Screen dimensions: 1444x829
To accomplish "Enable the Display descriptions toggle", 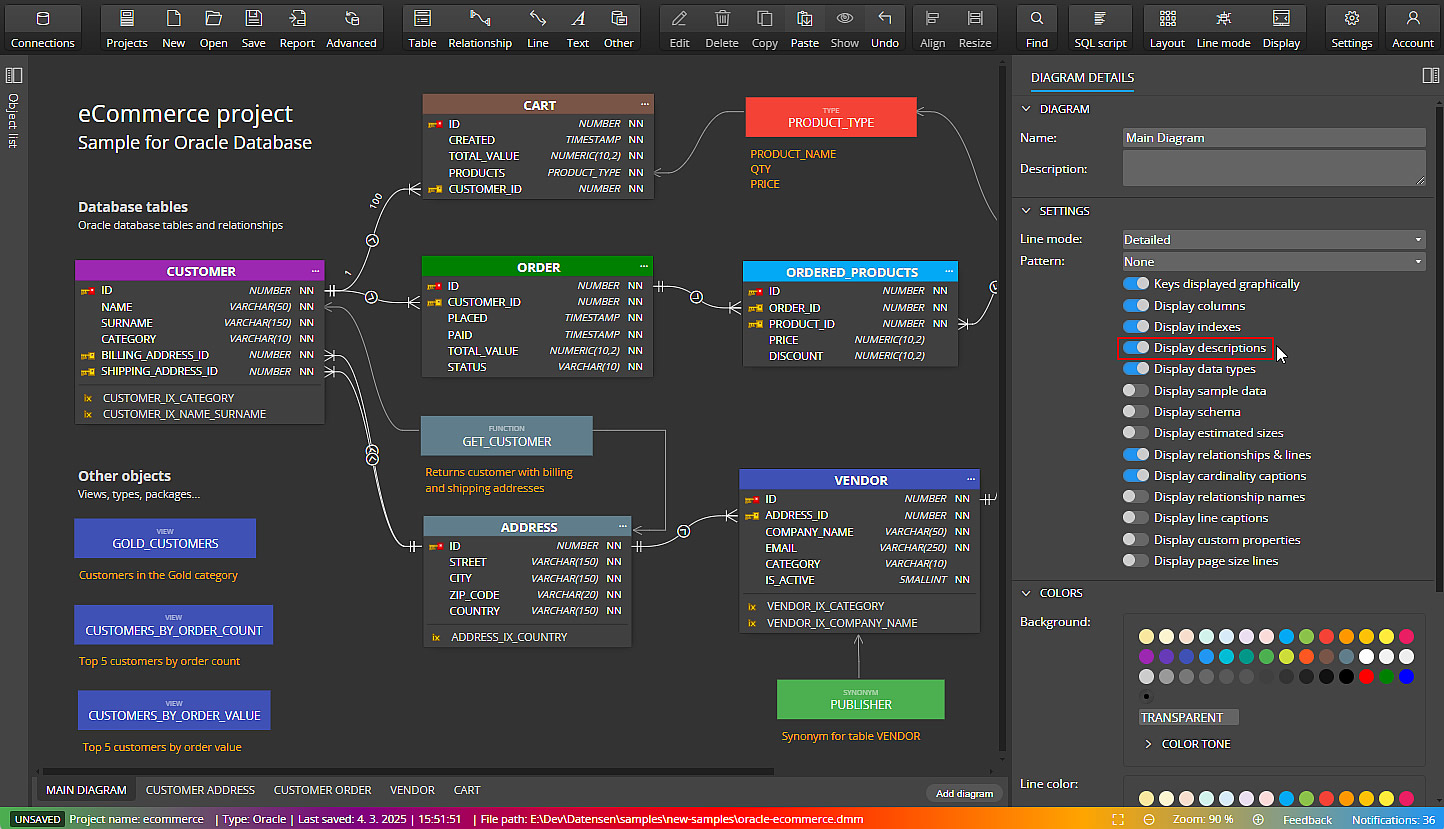I will pos(1136,347).
